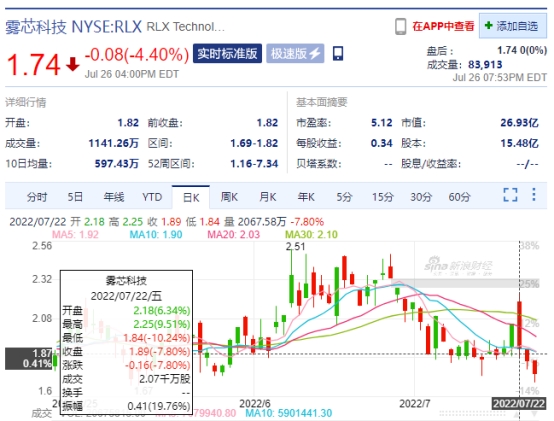
Task: Click the 添加自选 button
Action: click(513, 26)
